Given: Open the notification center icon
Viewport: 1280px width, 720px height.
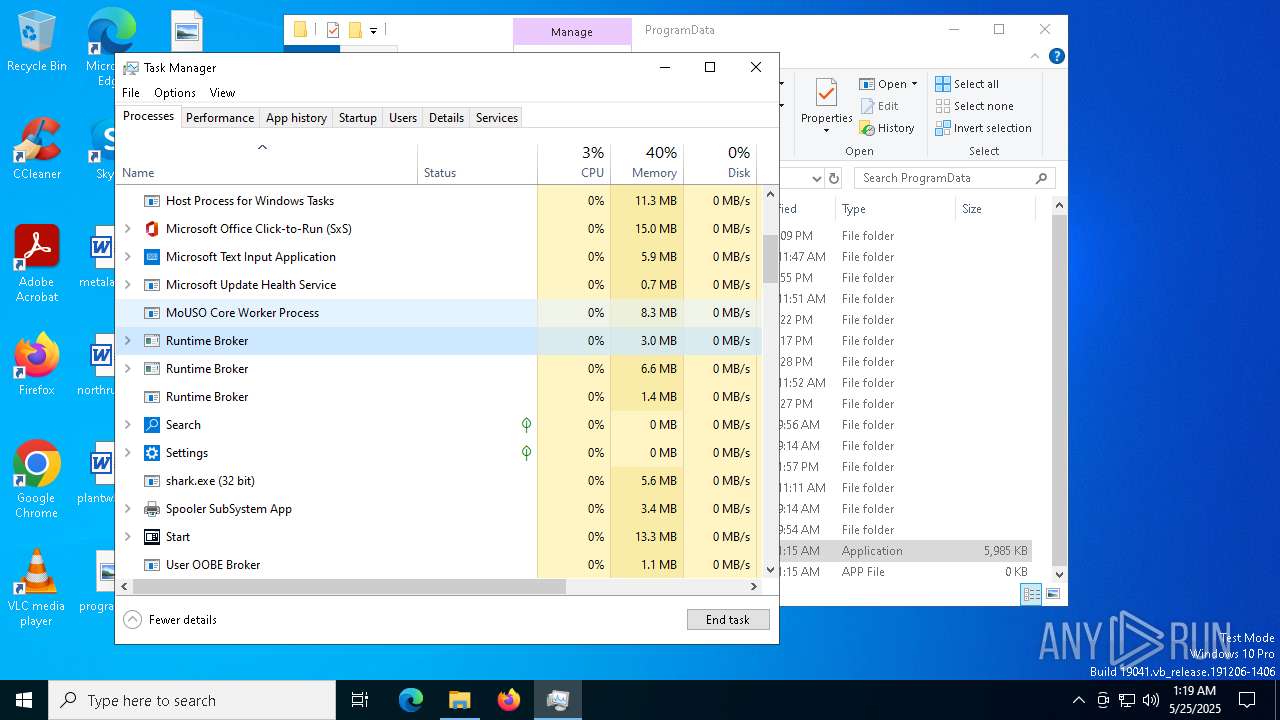Looking at the screenshot, I should point(1247,700).
